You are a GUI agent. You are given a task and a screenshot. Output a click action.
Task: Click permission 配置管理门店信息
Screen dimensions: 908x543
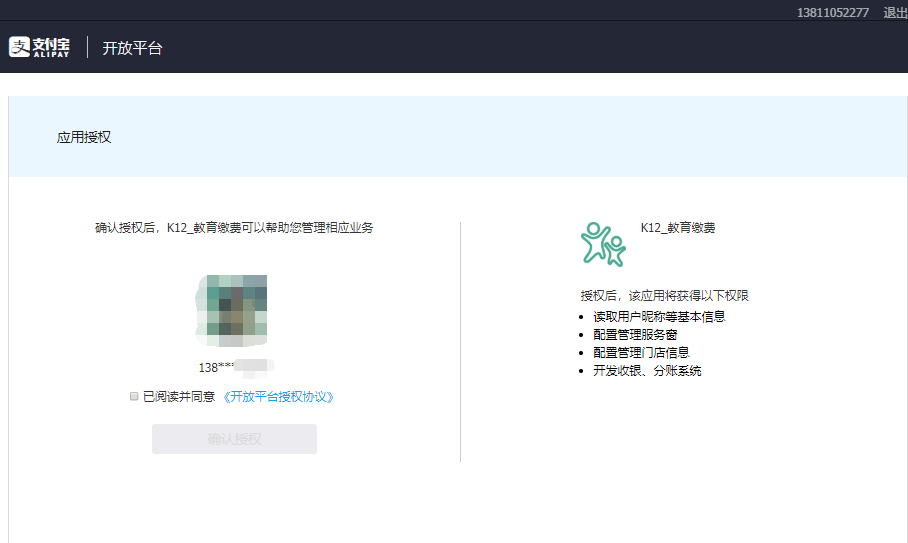(x=641, y=353)
